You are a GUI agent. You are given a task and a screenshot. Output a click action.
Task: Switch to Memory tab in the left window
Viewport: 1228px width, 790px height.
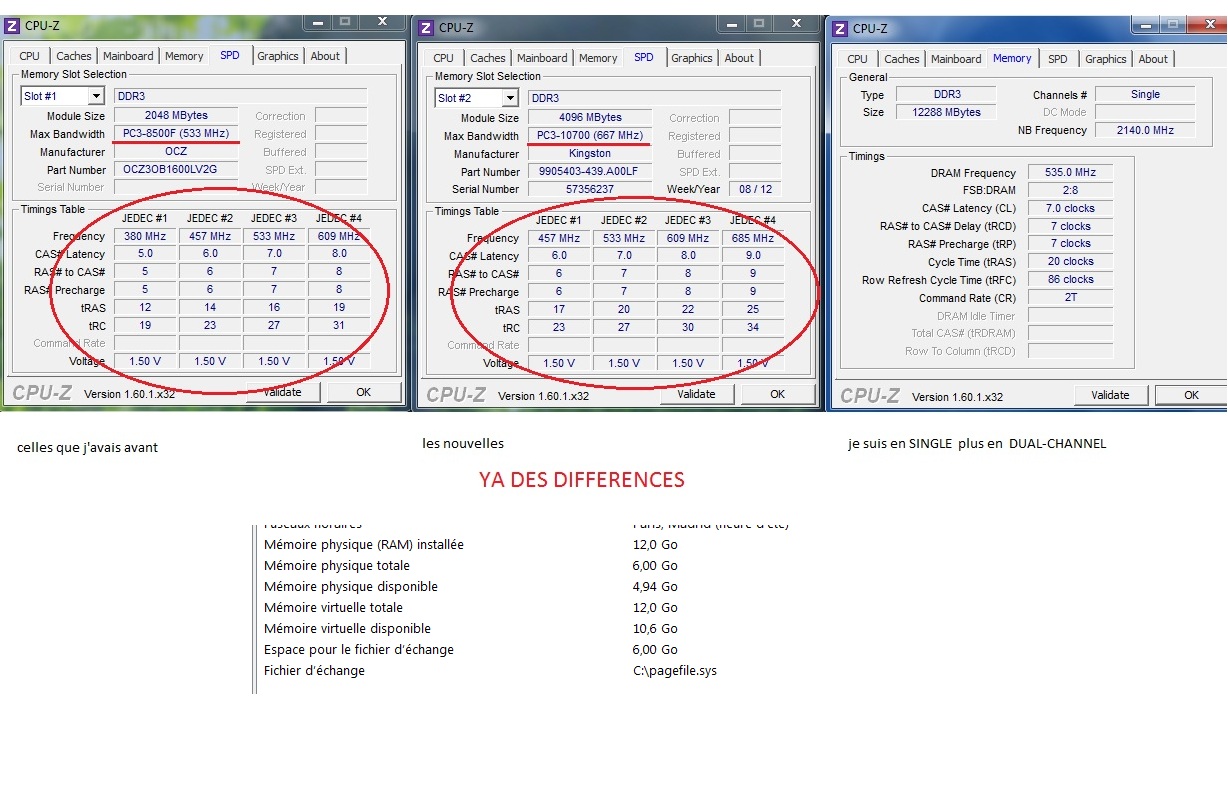[184, 56]
